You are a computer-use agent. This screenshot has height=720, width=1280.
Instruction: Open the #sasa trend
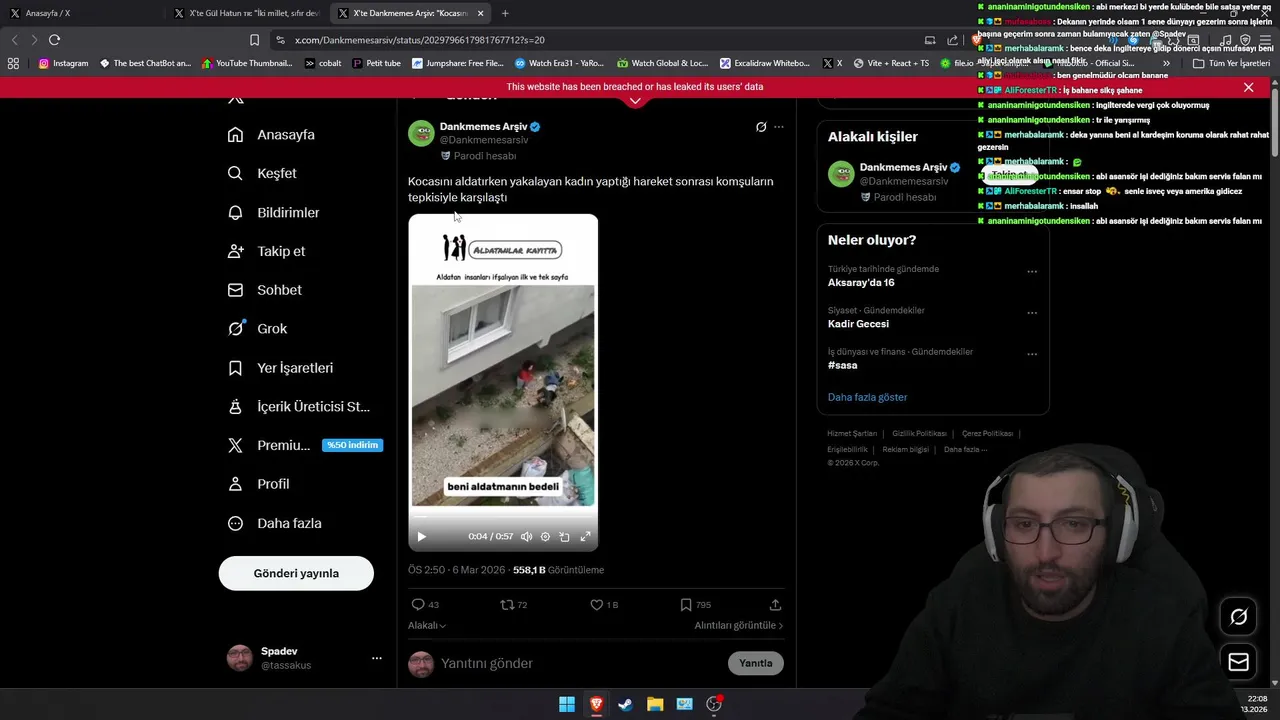(843, 365)
